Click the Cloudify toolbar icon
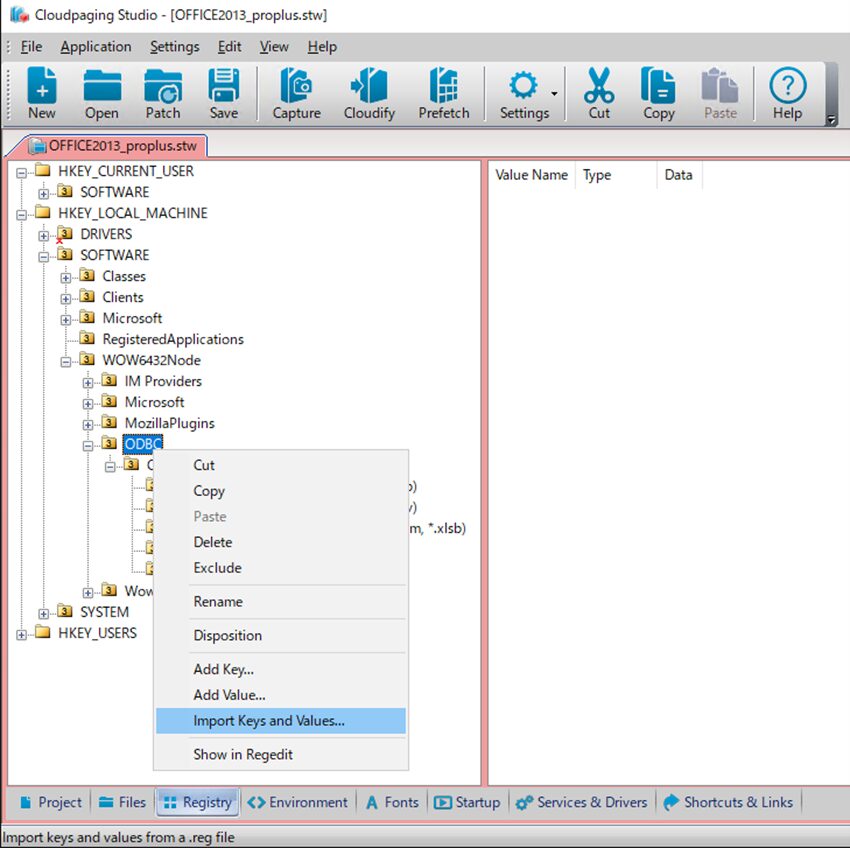 pos(369,87)
